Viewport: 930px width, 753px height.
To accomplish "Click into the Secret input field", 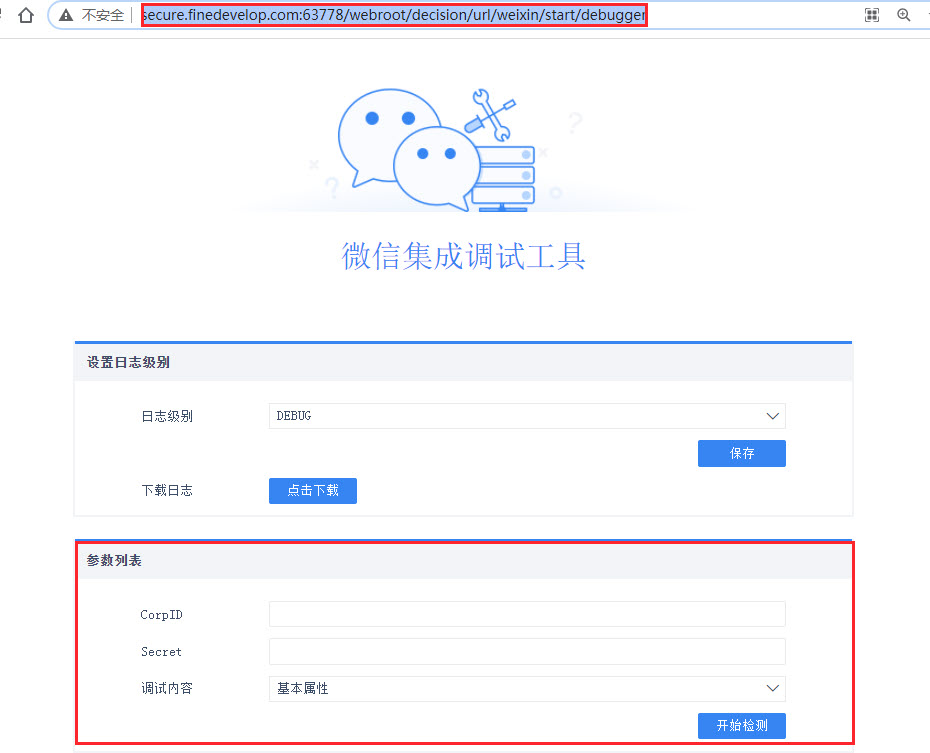I will 527,652.
